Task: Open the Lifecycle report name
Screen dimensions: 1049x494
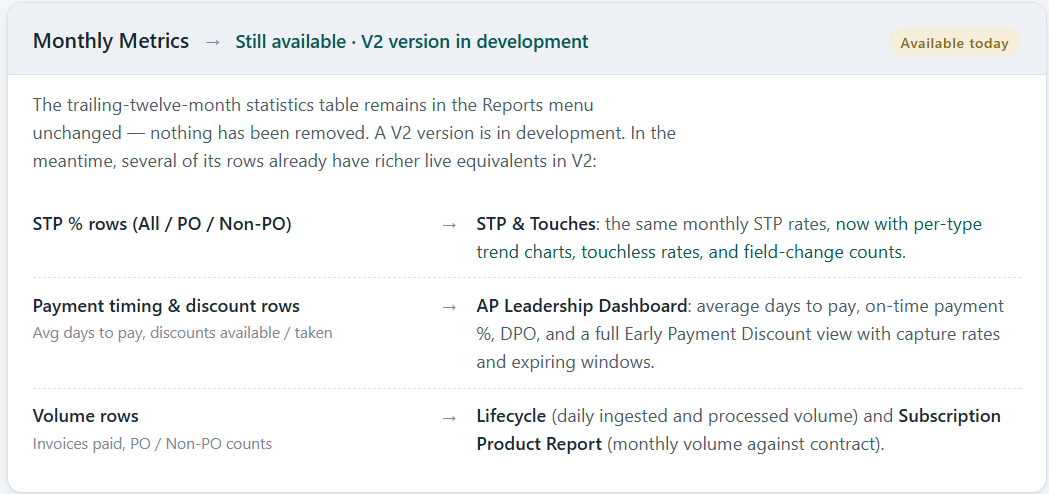Action: [x=511, y=416]
